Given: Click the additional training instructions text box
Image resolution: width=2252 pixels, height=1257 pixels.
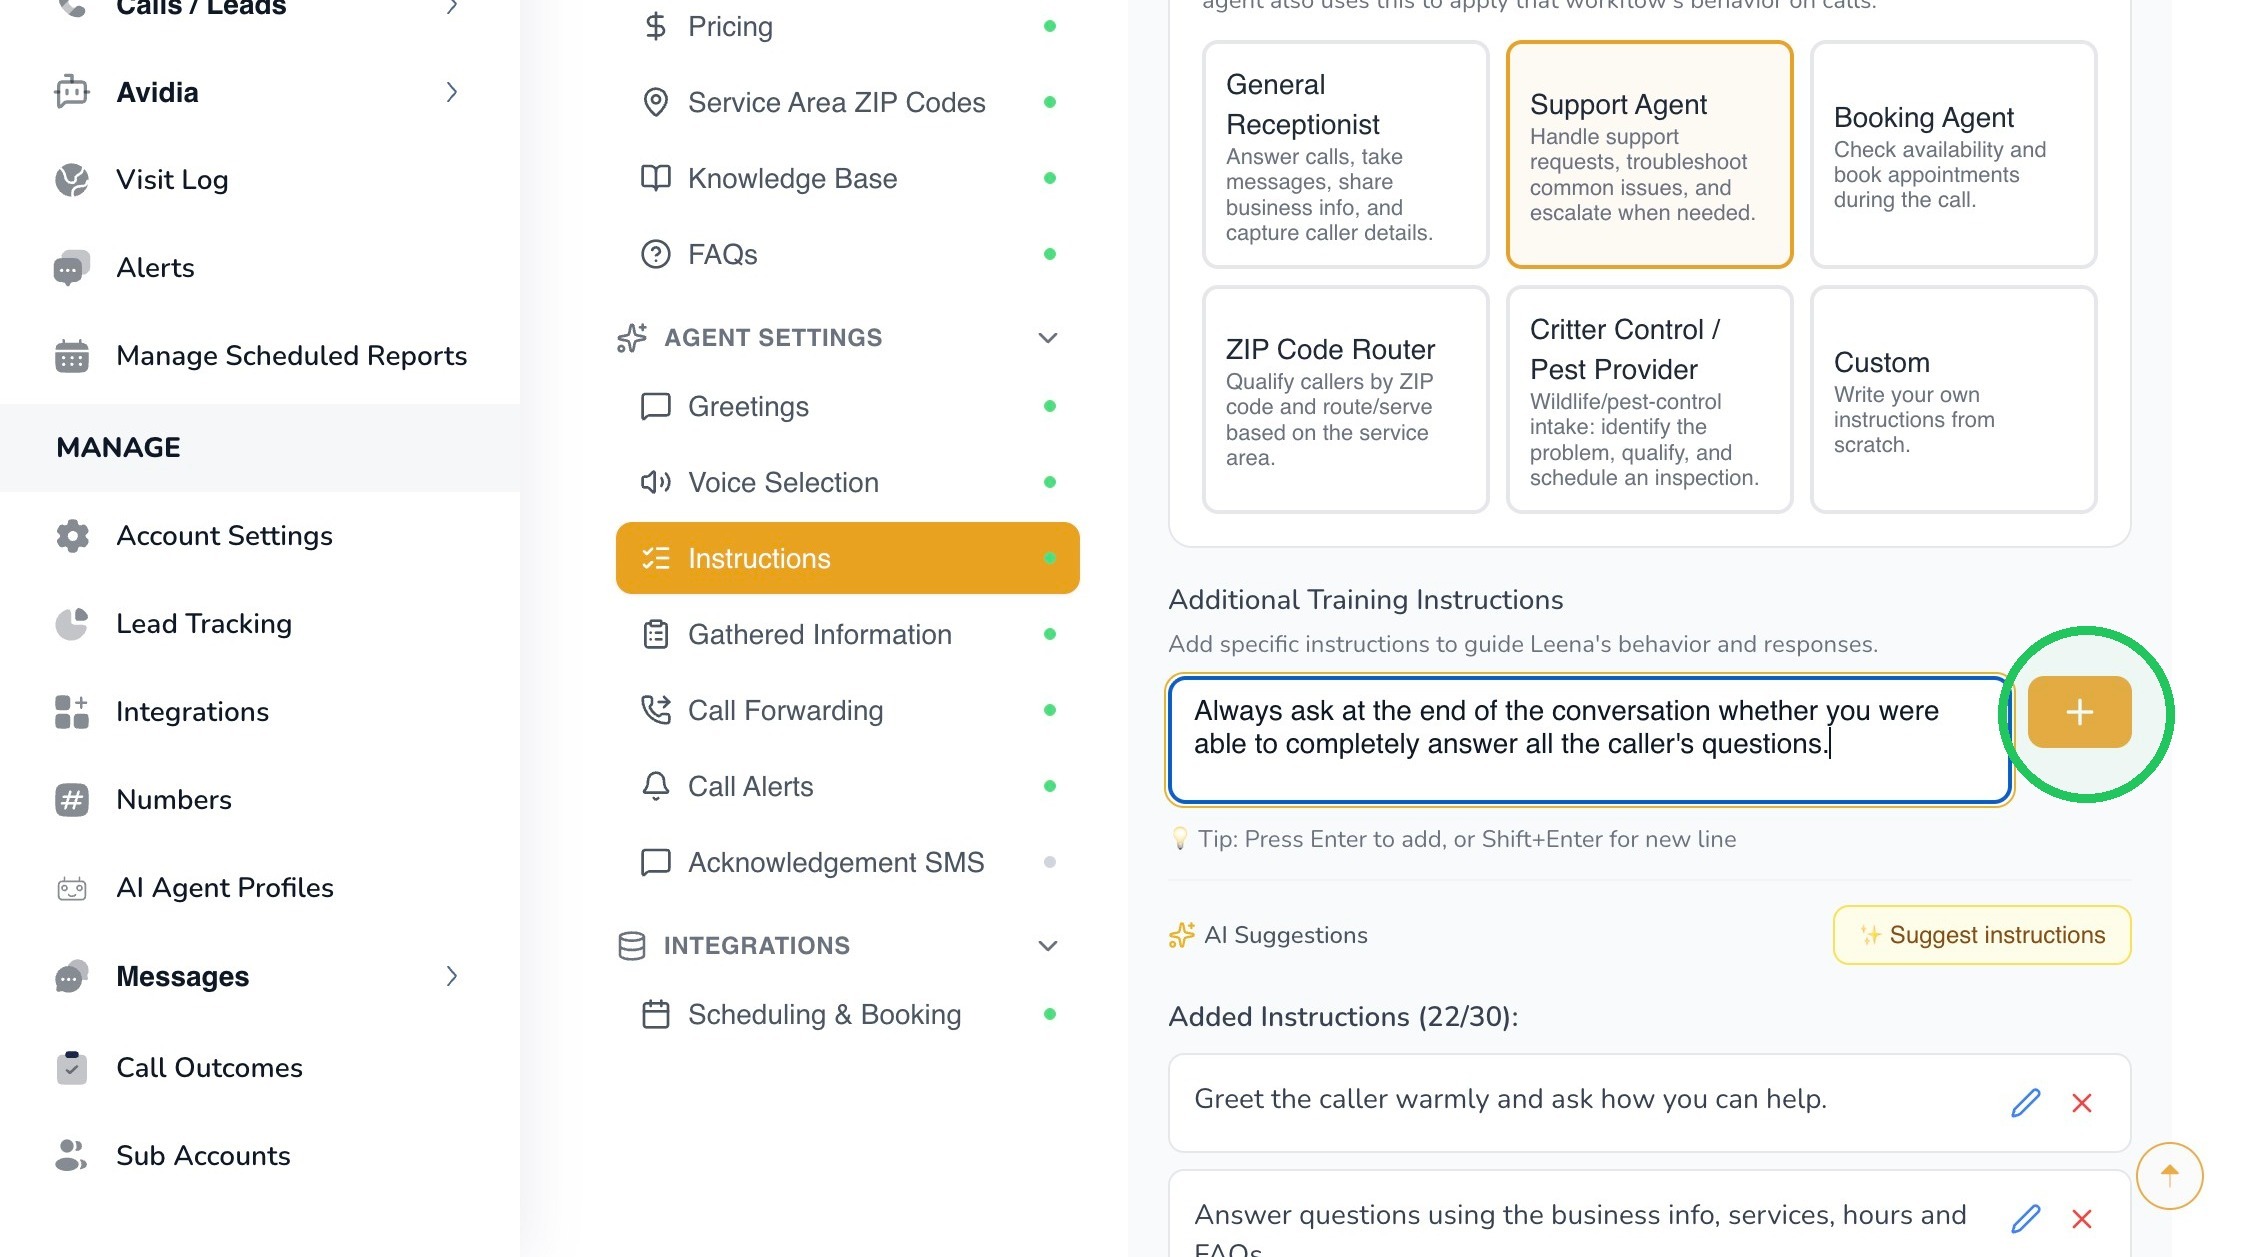Looking at the screenshot, I should tap(1589, 740).
